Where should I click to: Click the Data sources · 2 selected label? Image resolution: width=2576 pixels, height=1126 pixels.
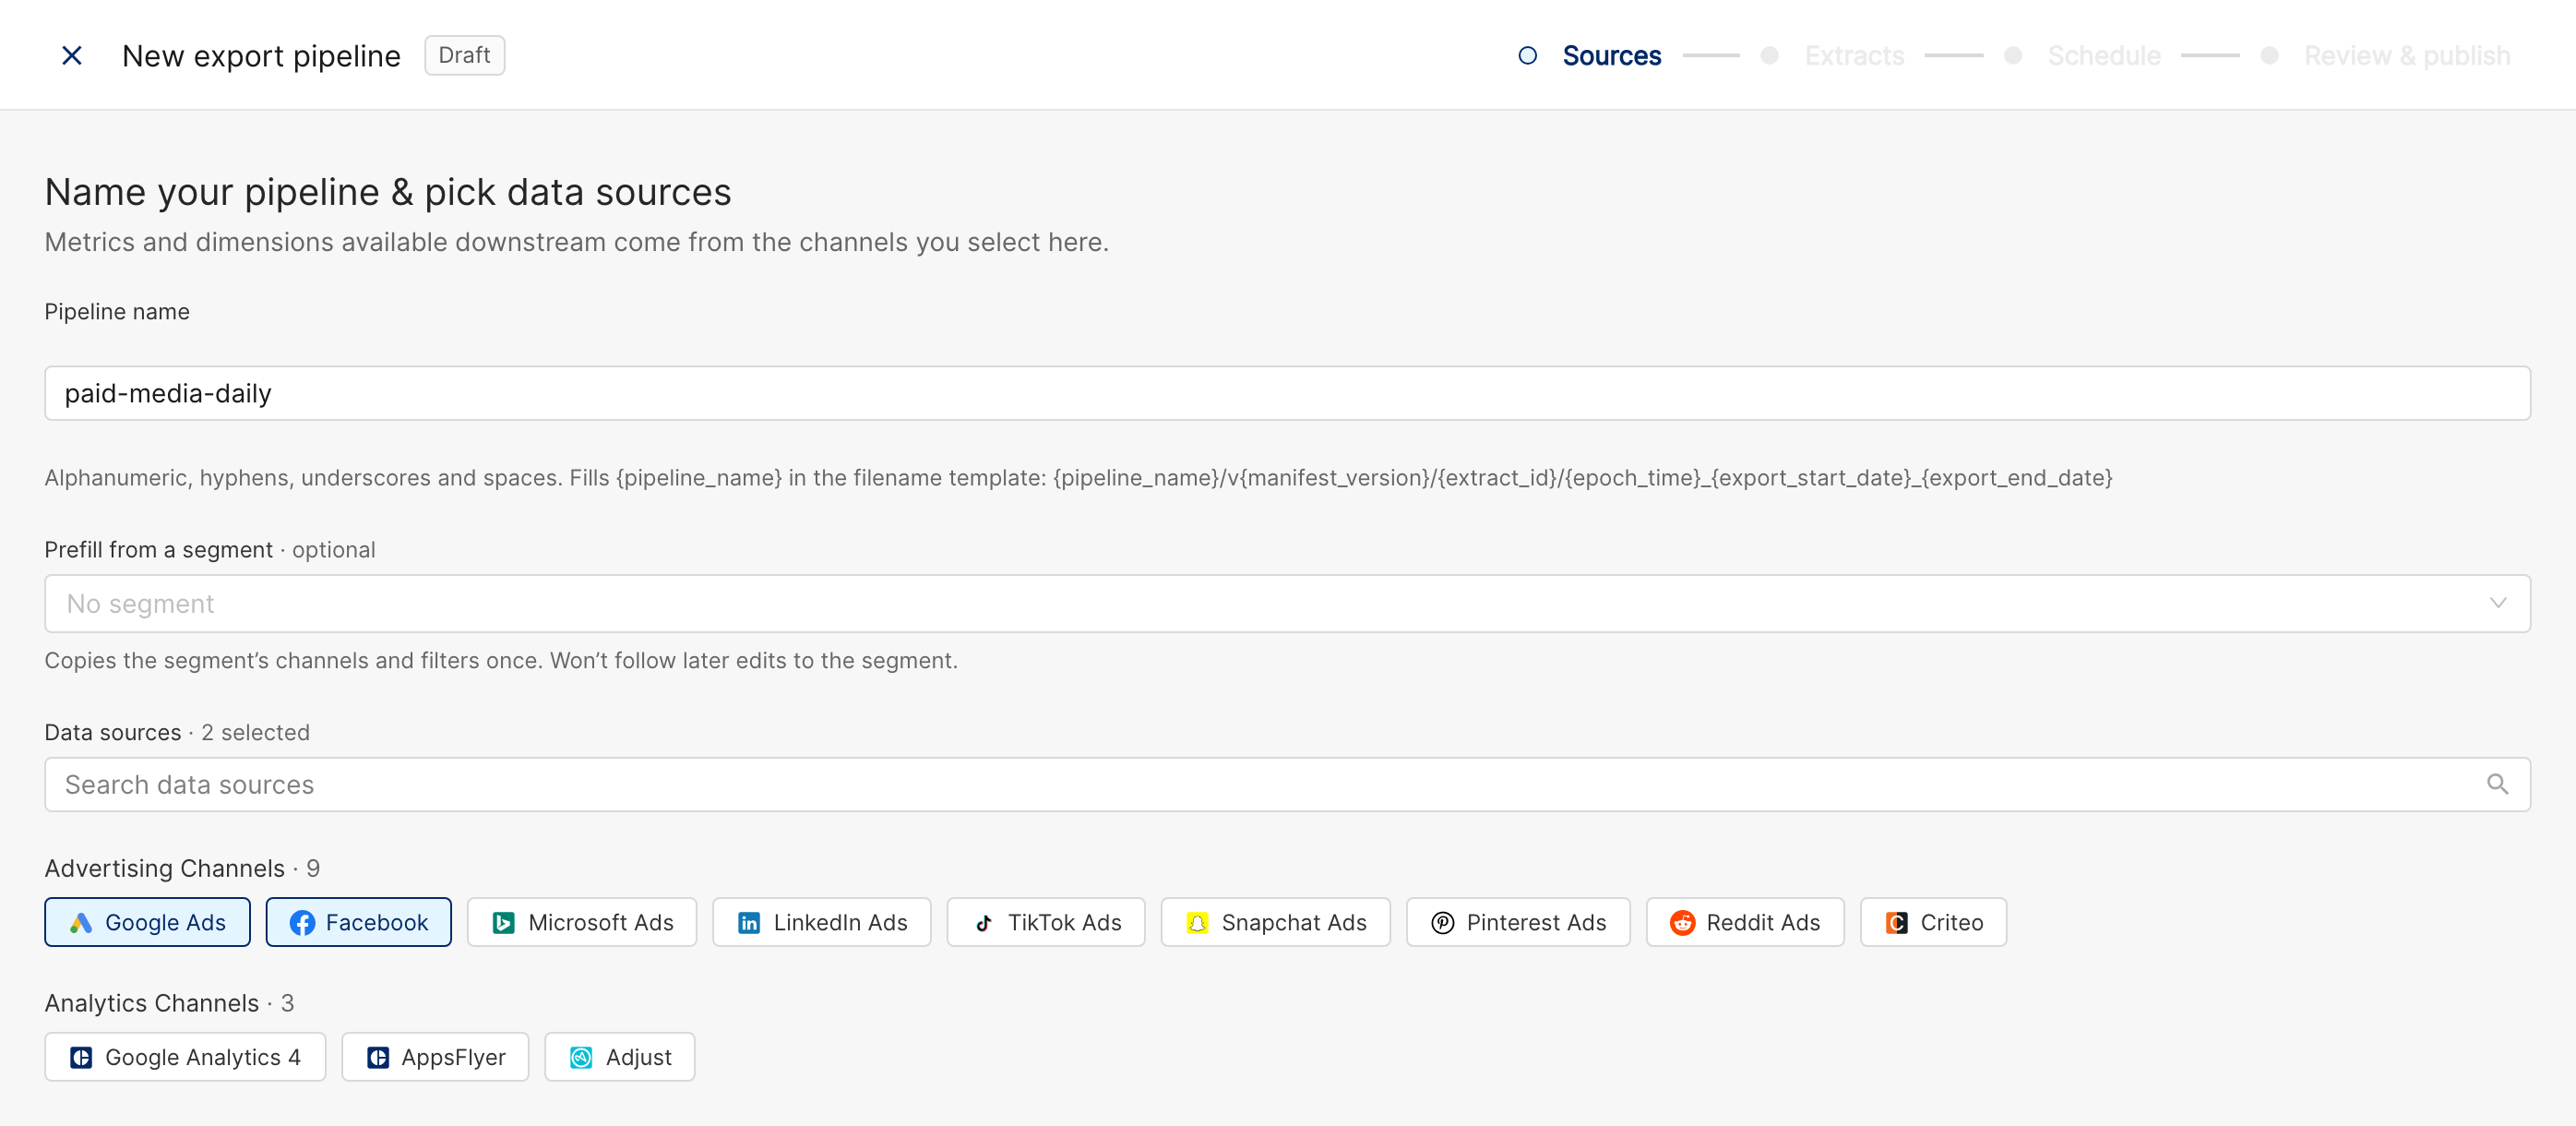pyautogui.click(x=177, y=732)
